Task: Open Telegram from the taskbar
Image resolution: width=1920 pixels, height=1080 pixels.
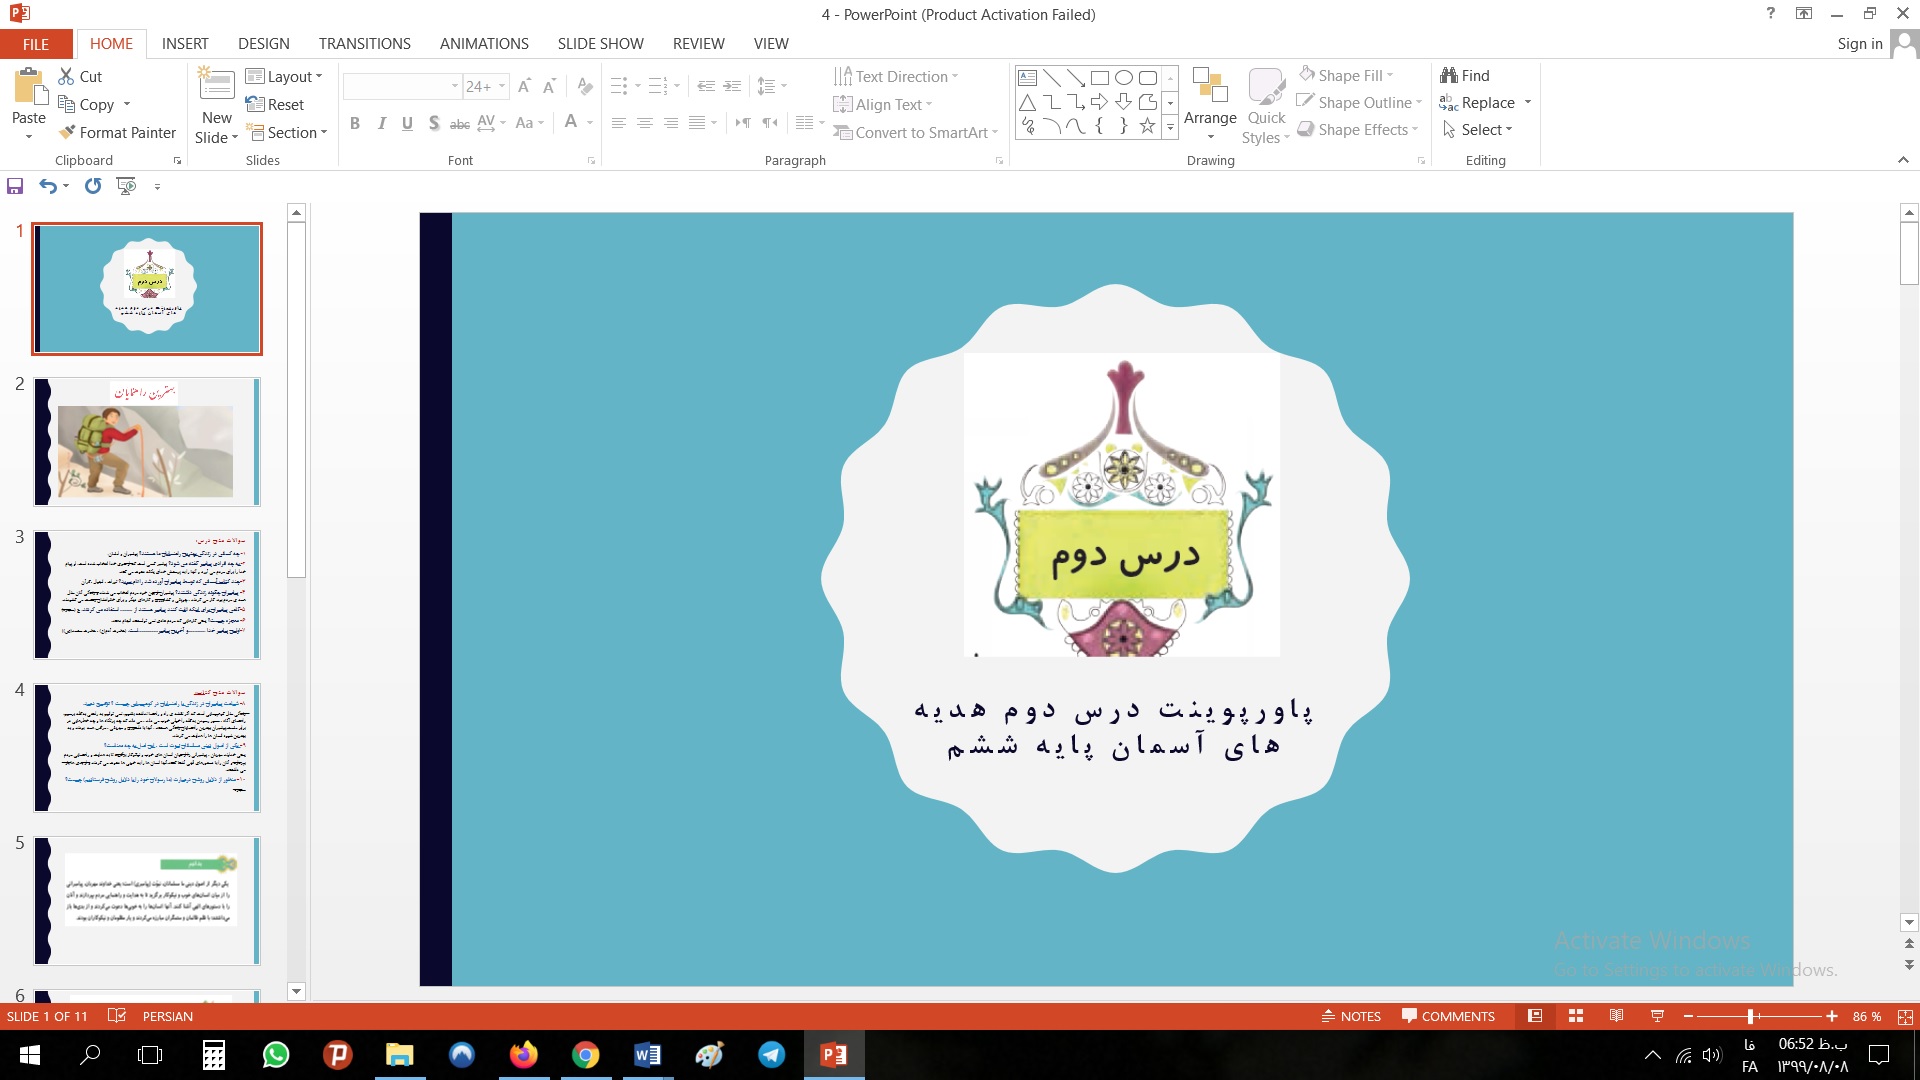Action: (x=771, y=1055)
